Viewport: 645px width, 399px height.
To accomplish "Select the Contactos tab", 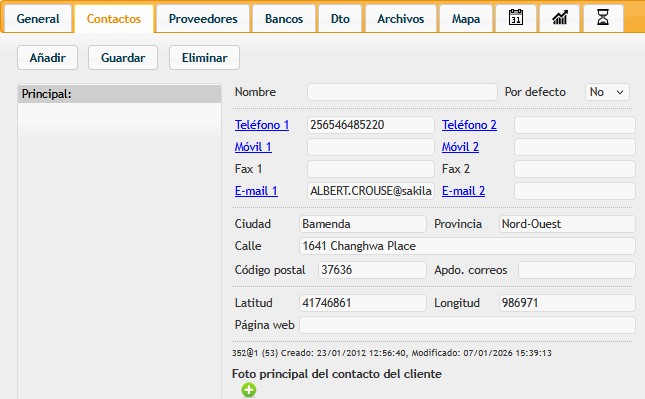I will [114, 19].
